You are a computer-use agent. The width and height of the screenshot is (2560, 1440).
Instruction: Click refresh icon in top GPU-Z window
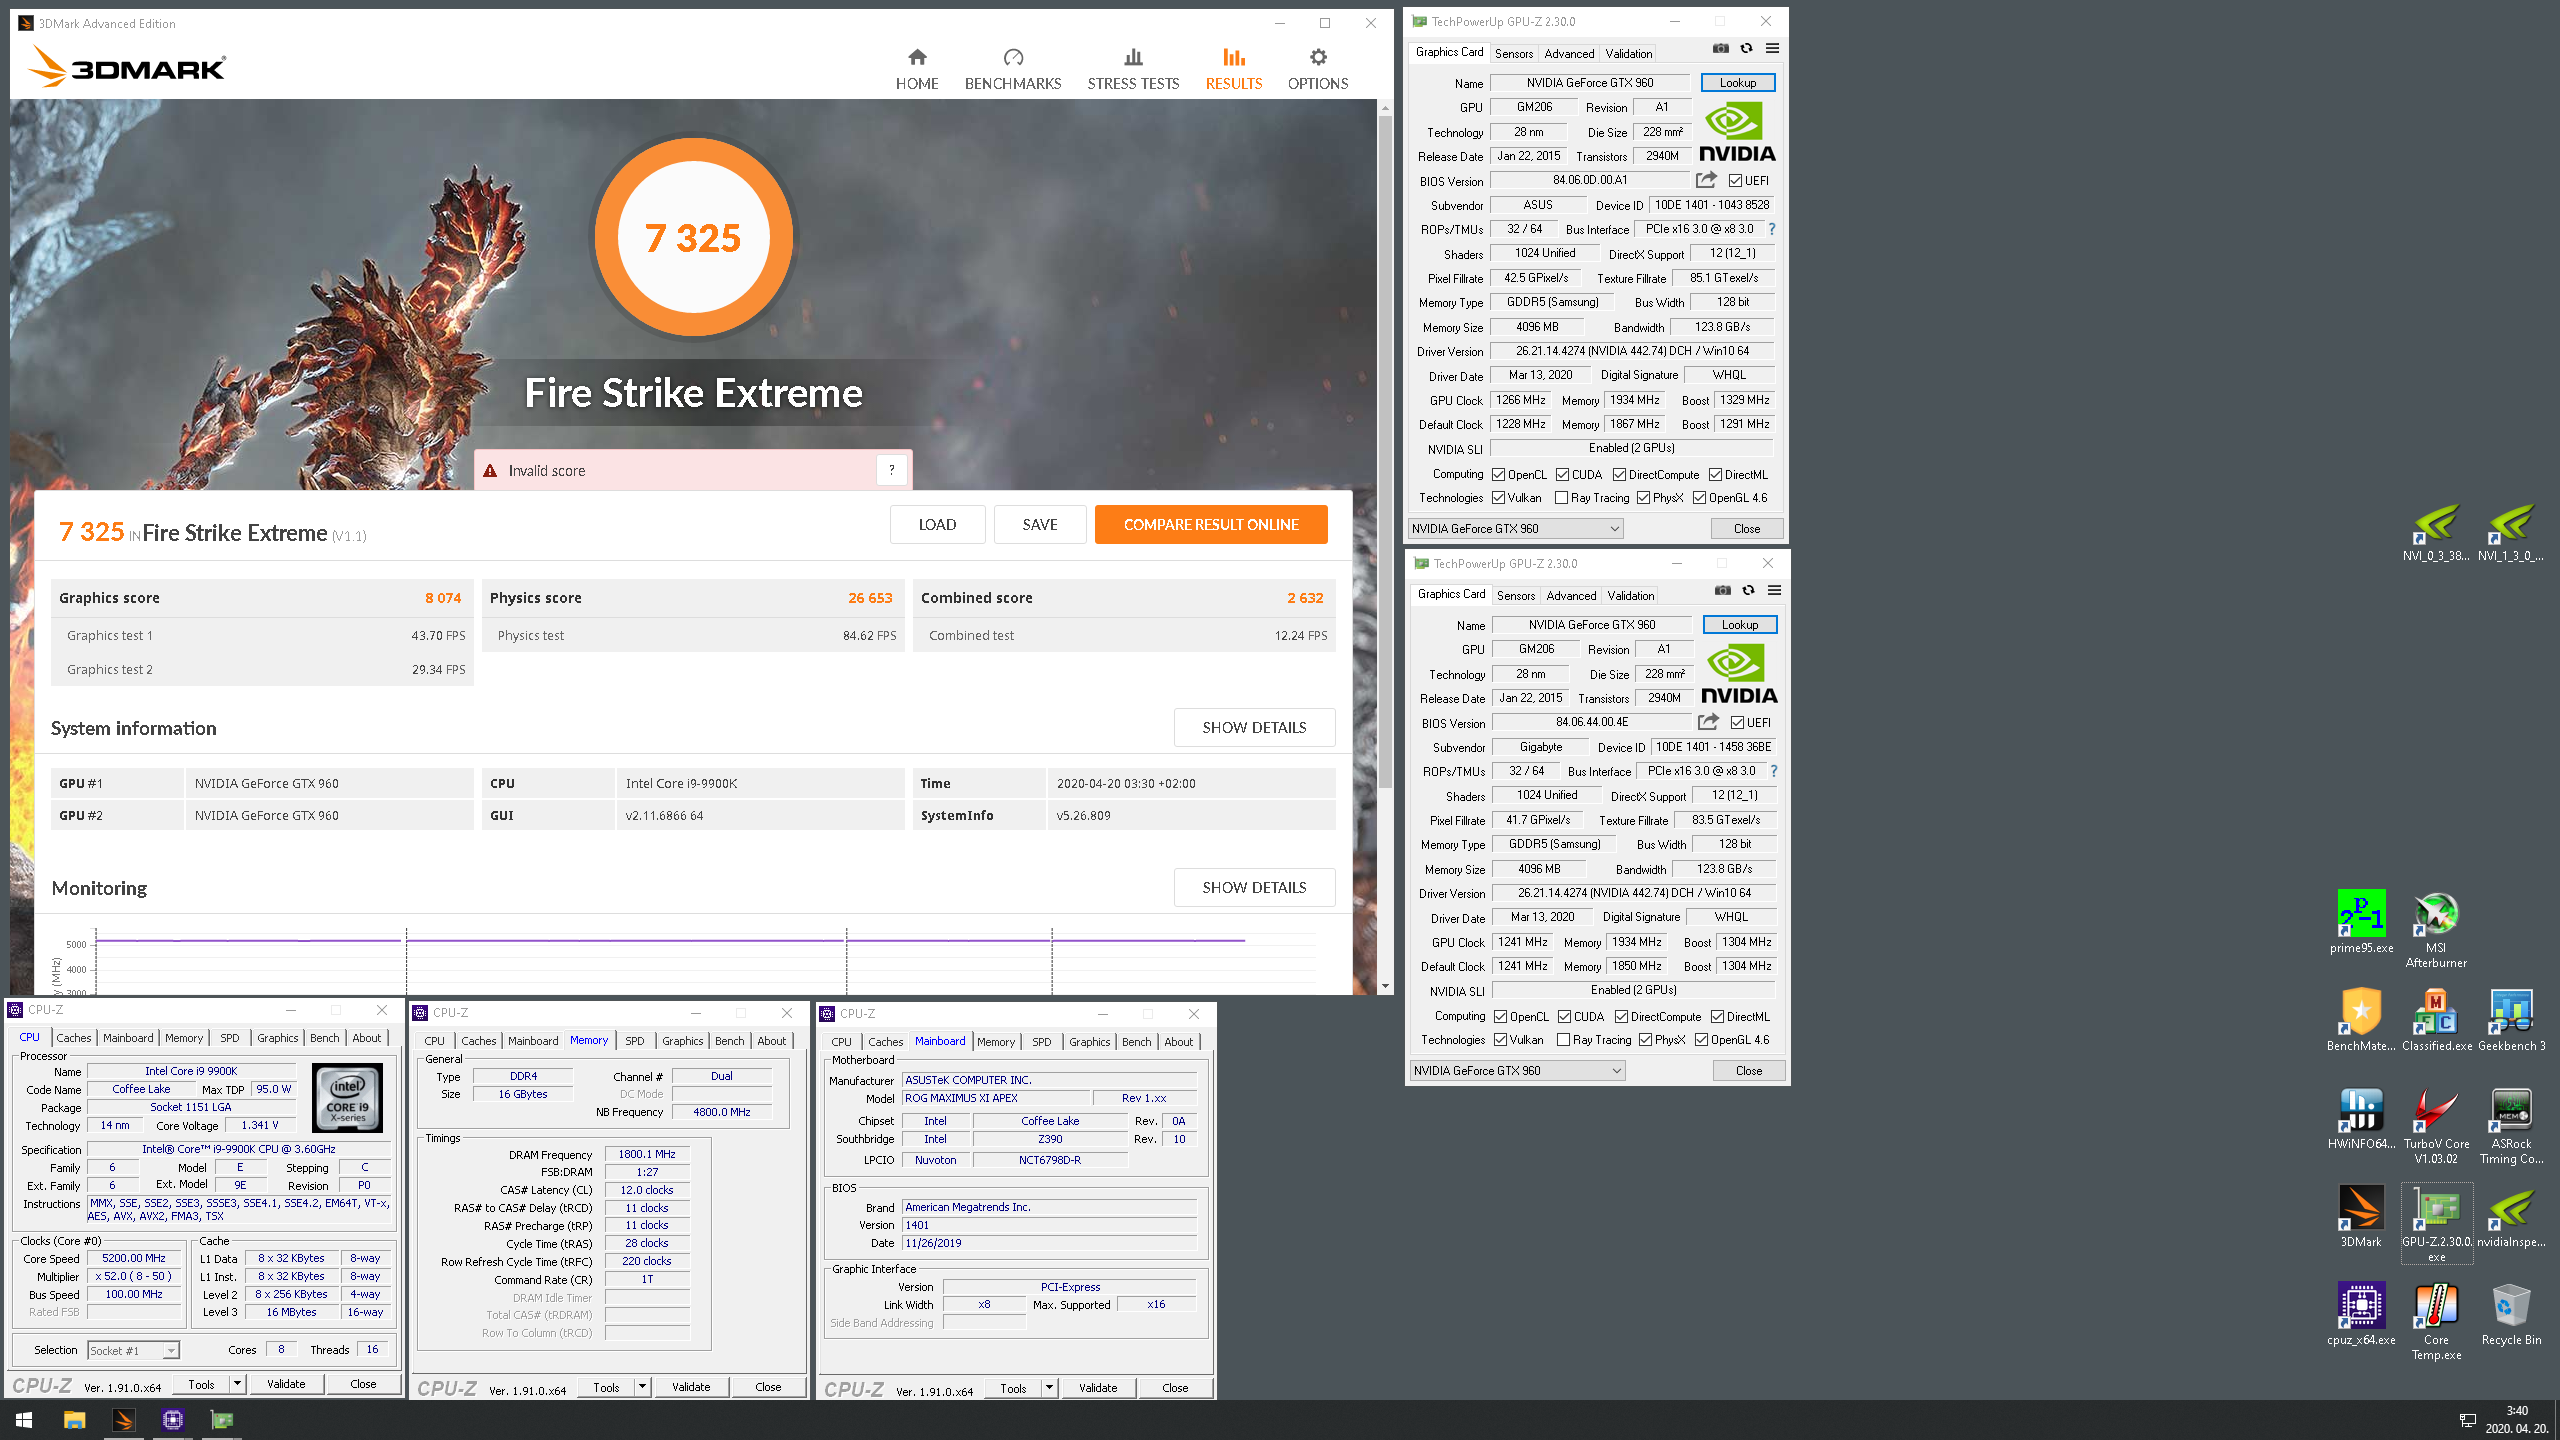tap(1746, 48)
